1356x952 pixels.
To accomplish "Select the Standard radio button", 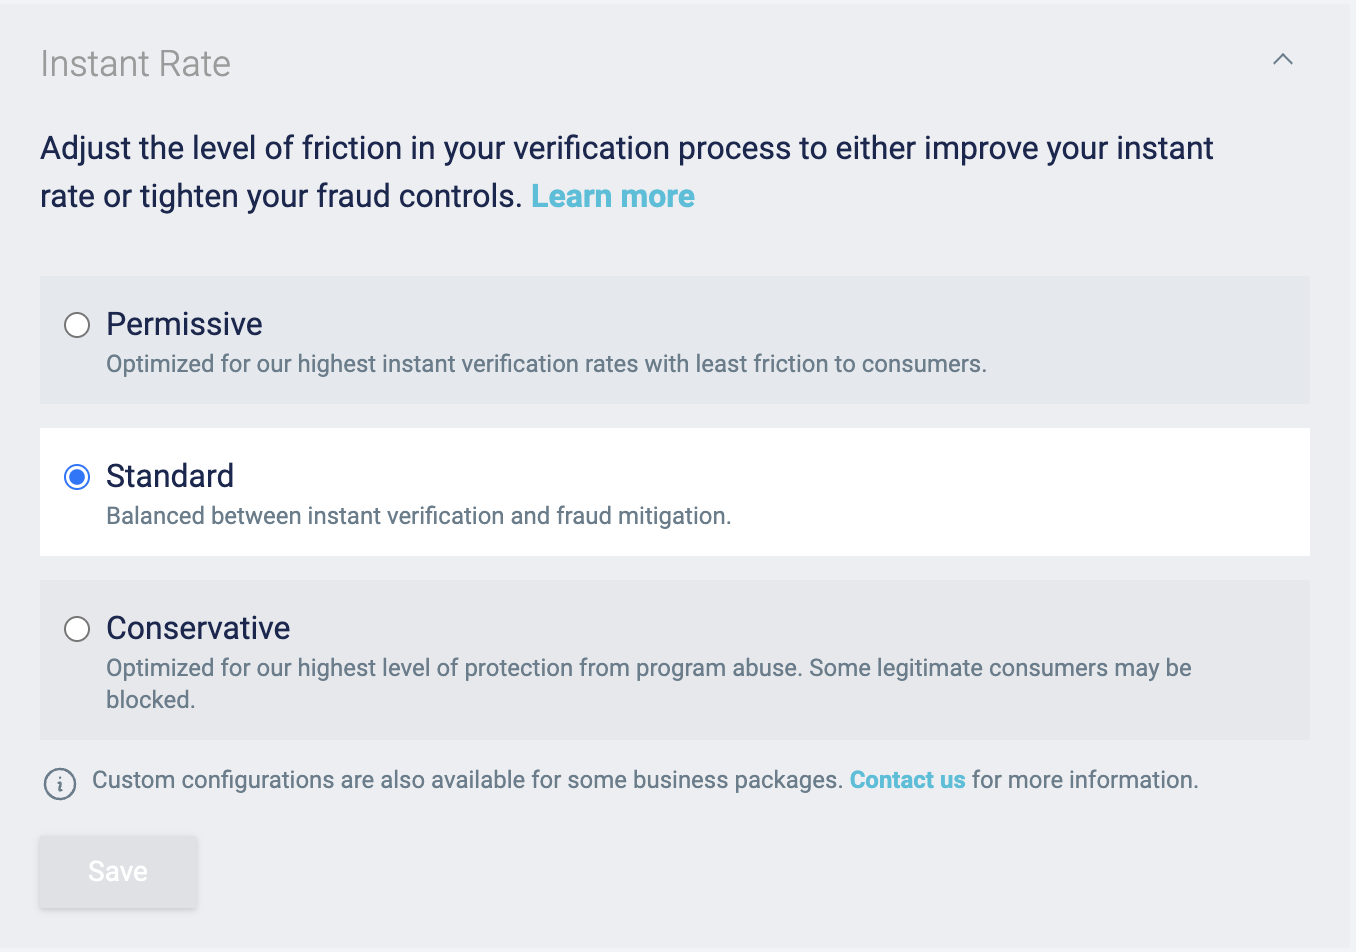I will point(77,477).
